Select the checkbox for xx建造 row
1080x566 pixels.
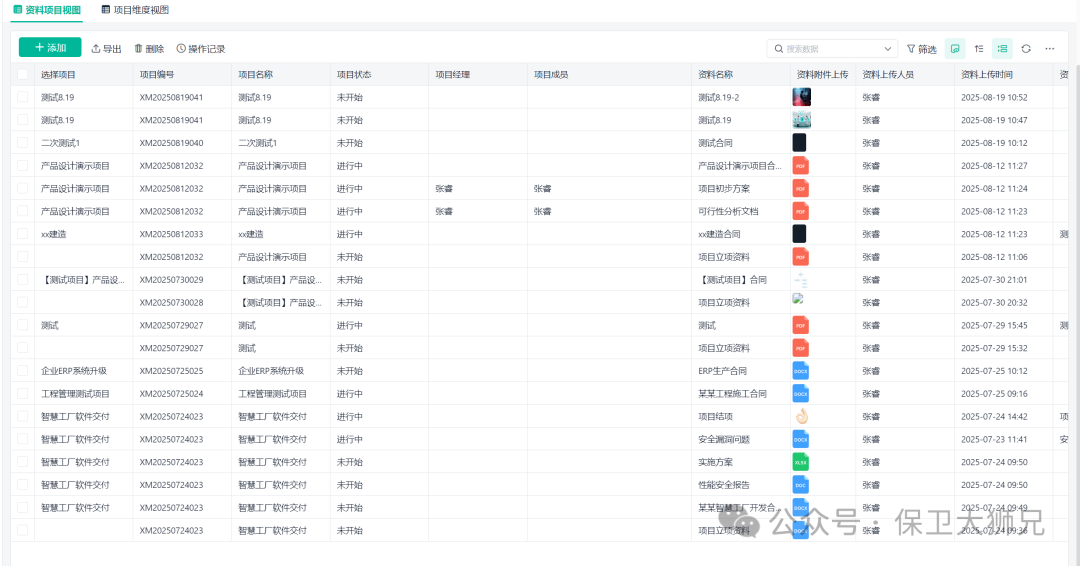click(23, 234)
